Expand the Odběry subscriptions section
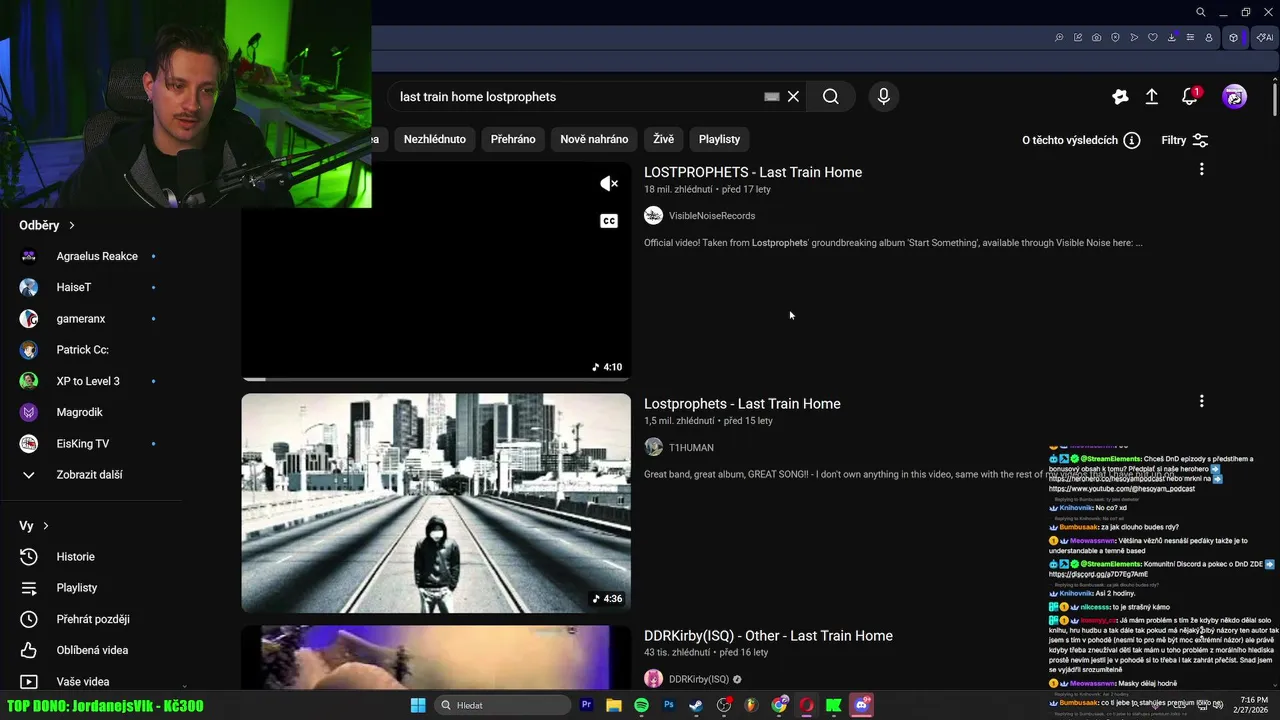Image resolution: width=1280 pixels, height=720 pixels. tap(47, 225)
